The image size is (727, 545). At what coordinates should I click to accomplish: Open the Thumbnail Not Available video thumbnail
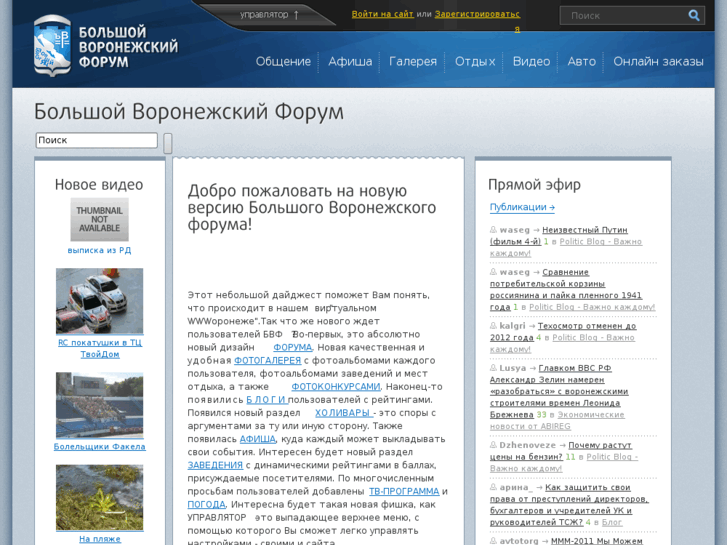(99, 219)
